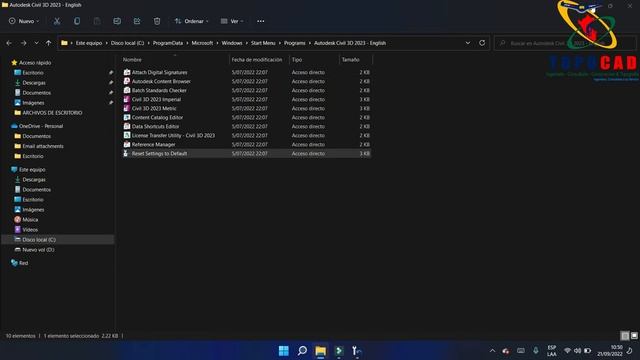Click 'Start Menu' in the address path
Image resolution: width=640 pixels, height=360 pixels.
[263, 43]
